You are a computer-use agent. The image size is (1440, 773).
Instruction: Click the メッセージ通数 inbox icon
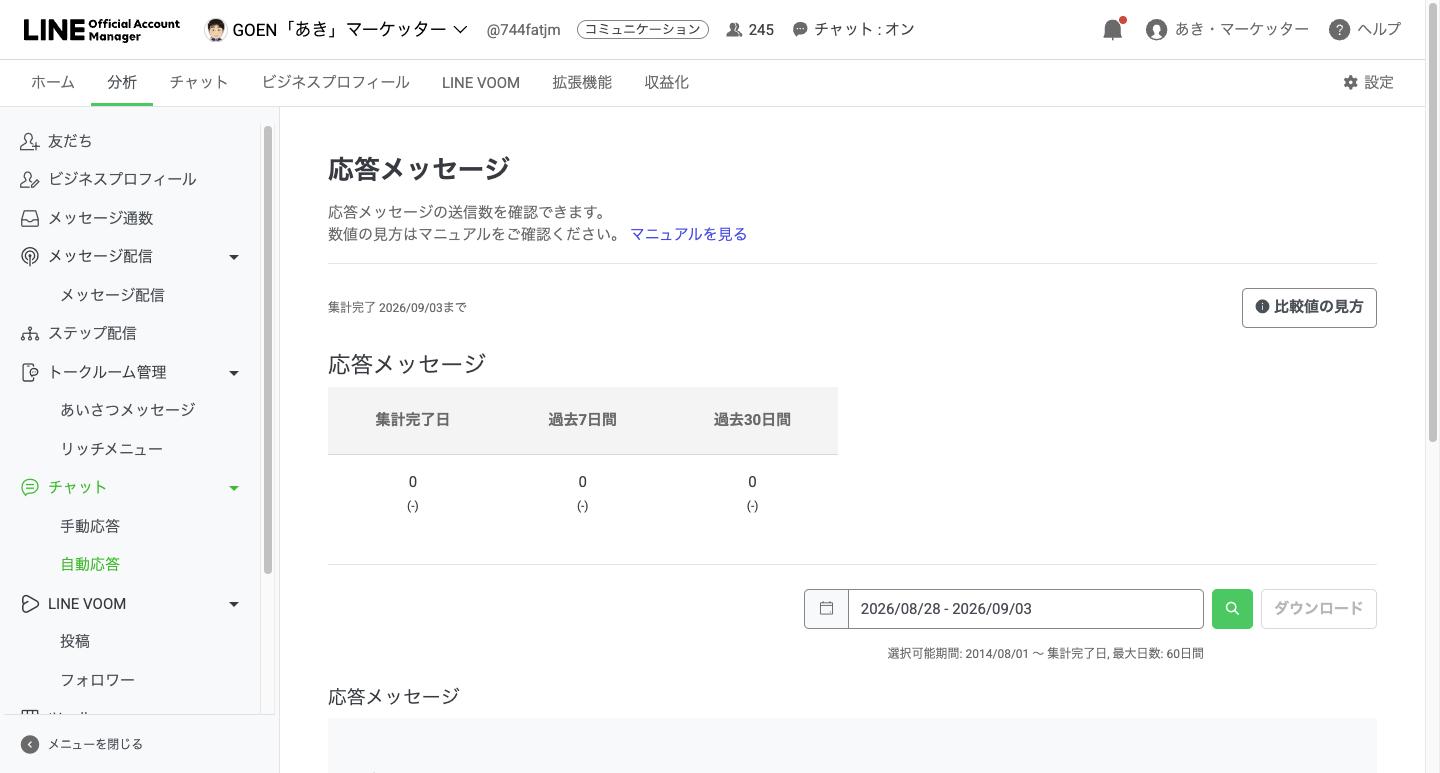[30, 218]
